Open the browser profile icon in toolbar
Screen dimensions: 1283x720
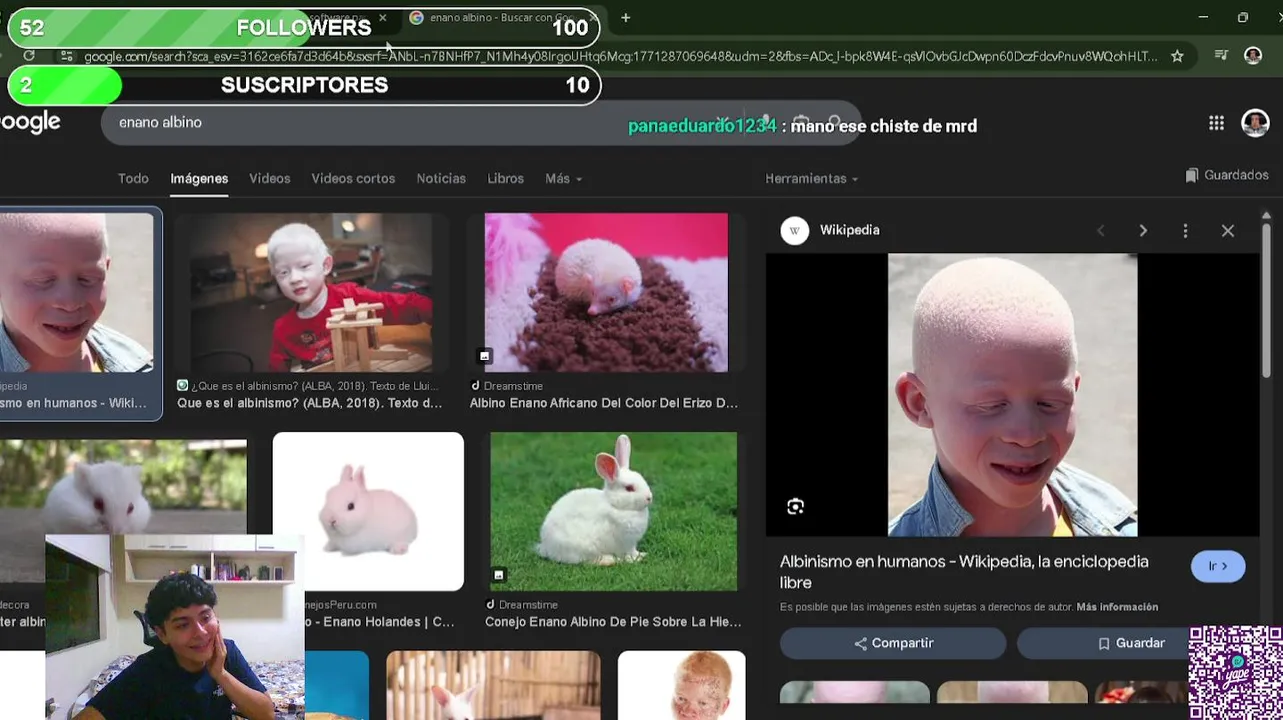coord(1253,56)
